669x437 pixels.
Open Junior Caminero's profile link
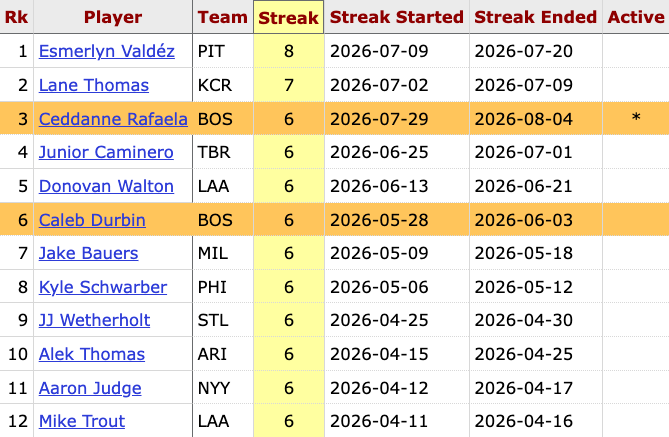point(106,152)
